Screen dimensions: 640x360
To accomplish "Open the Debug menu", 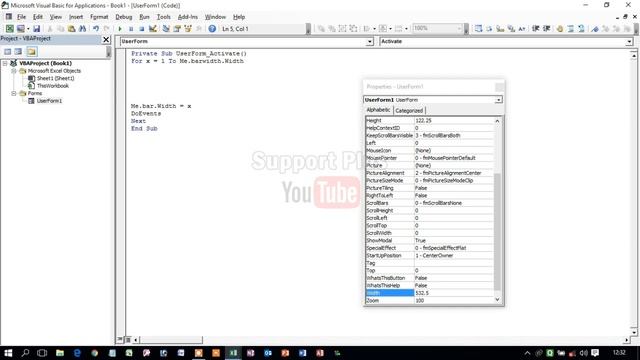I will click(x=124, y=17).
